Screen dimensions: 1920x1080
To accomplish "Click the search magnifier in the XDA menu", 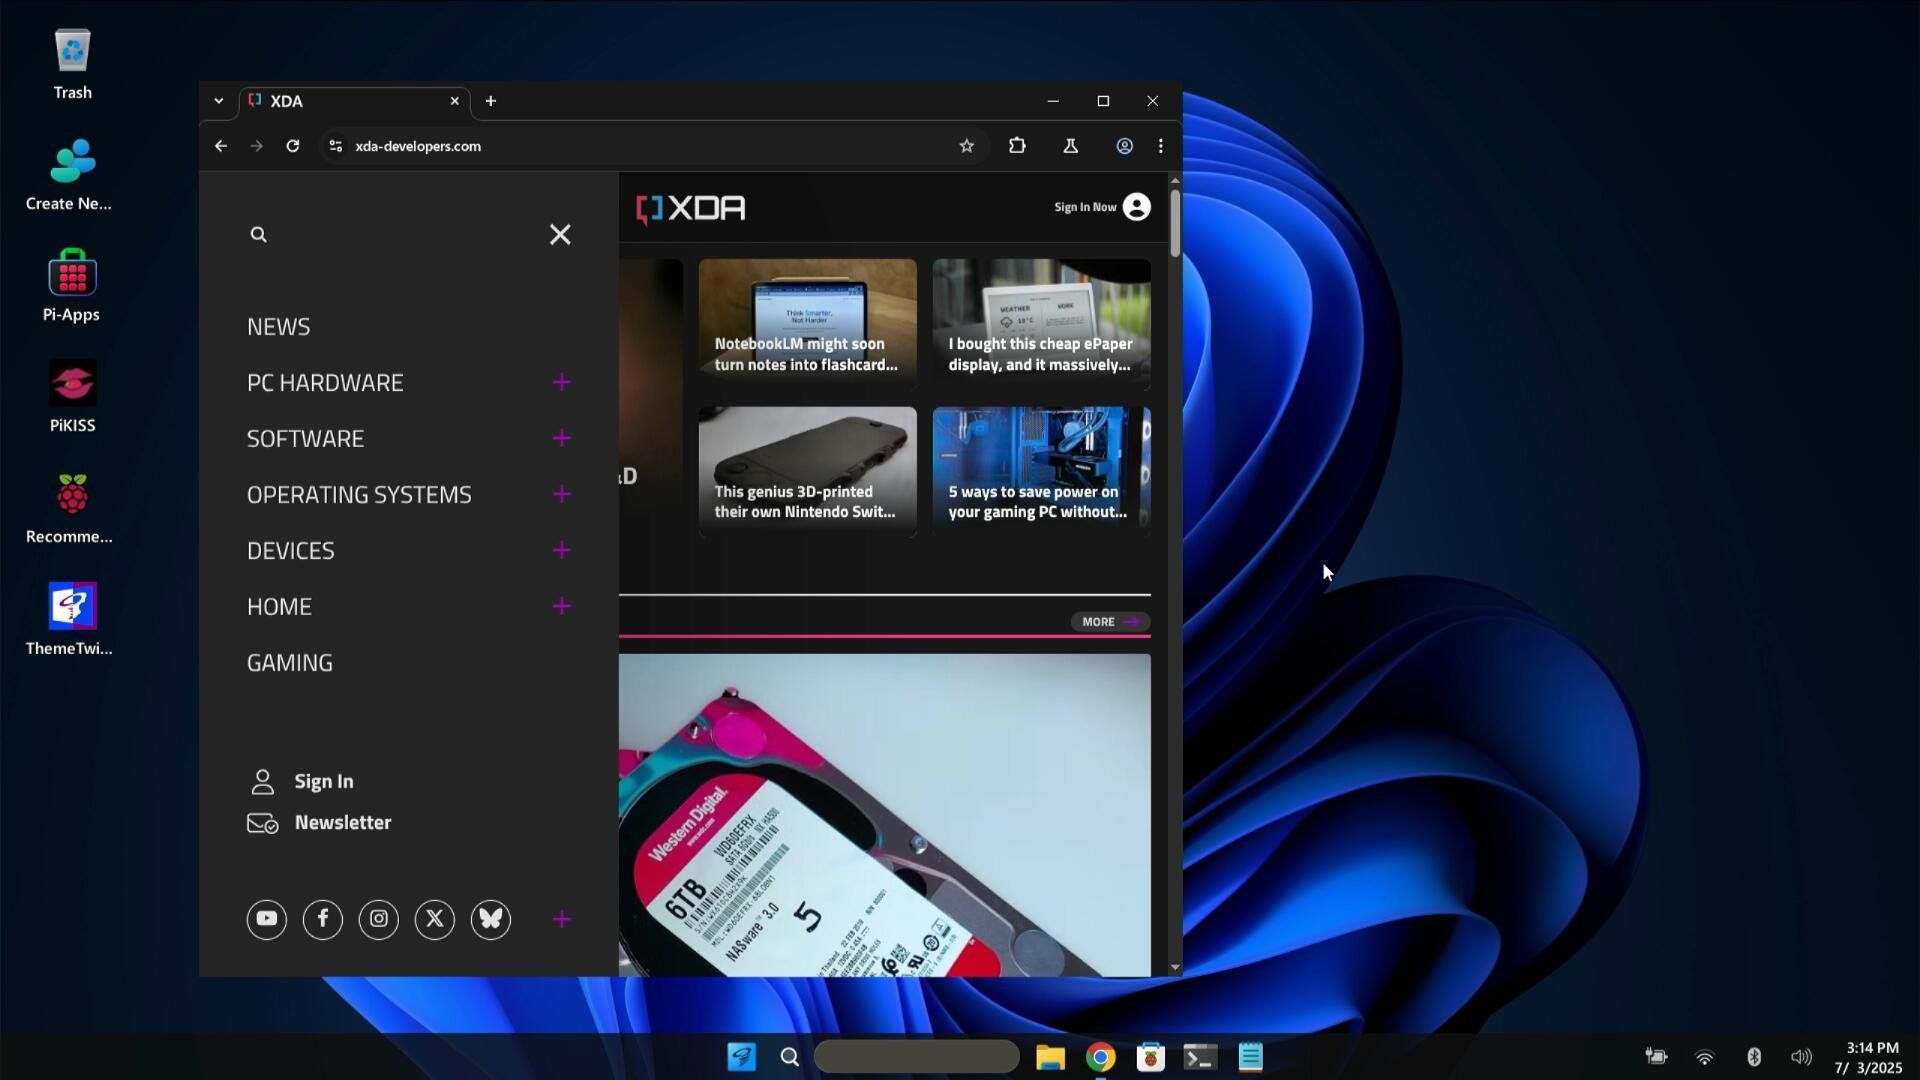I will point(258,234).
